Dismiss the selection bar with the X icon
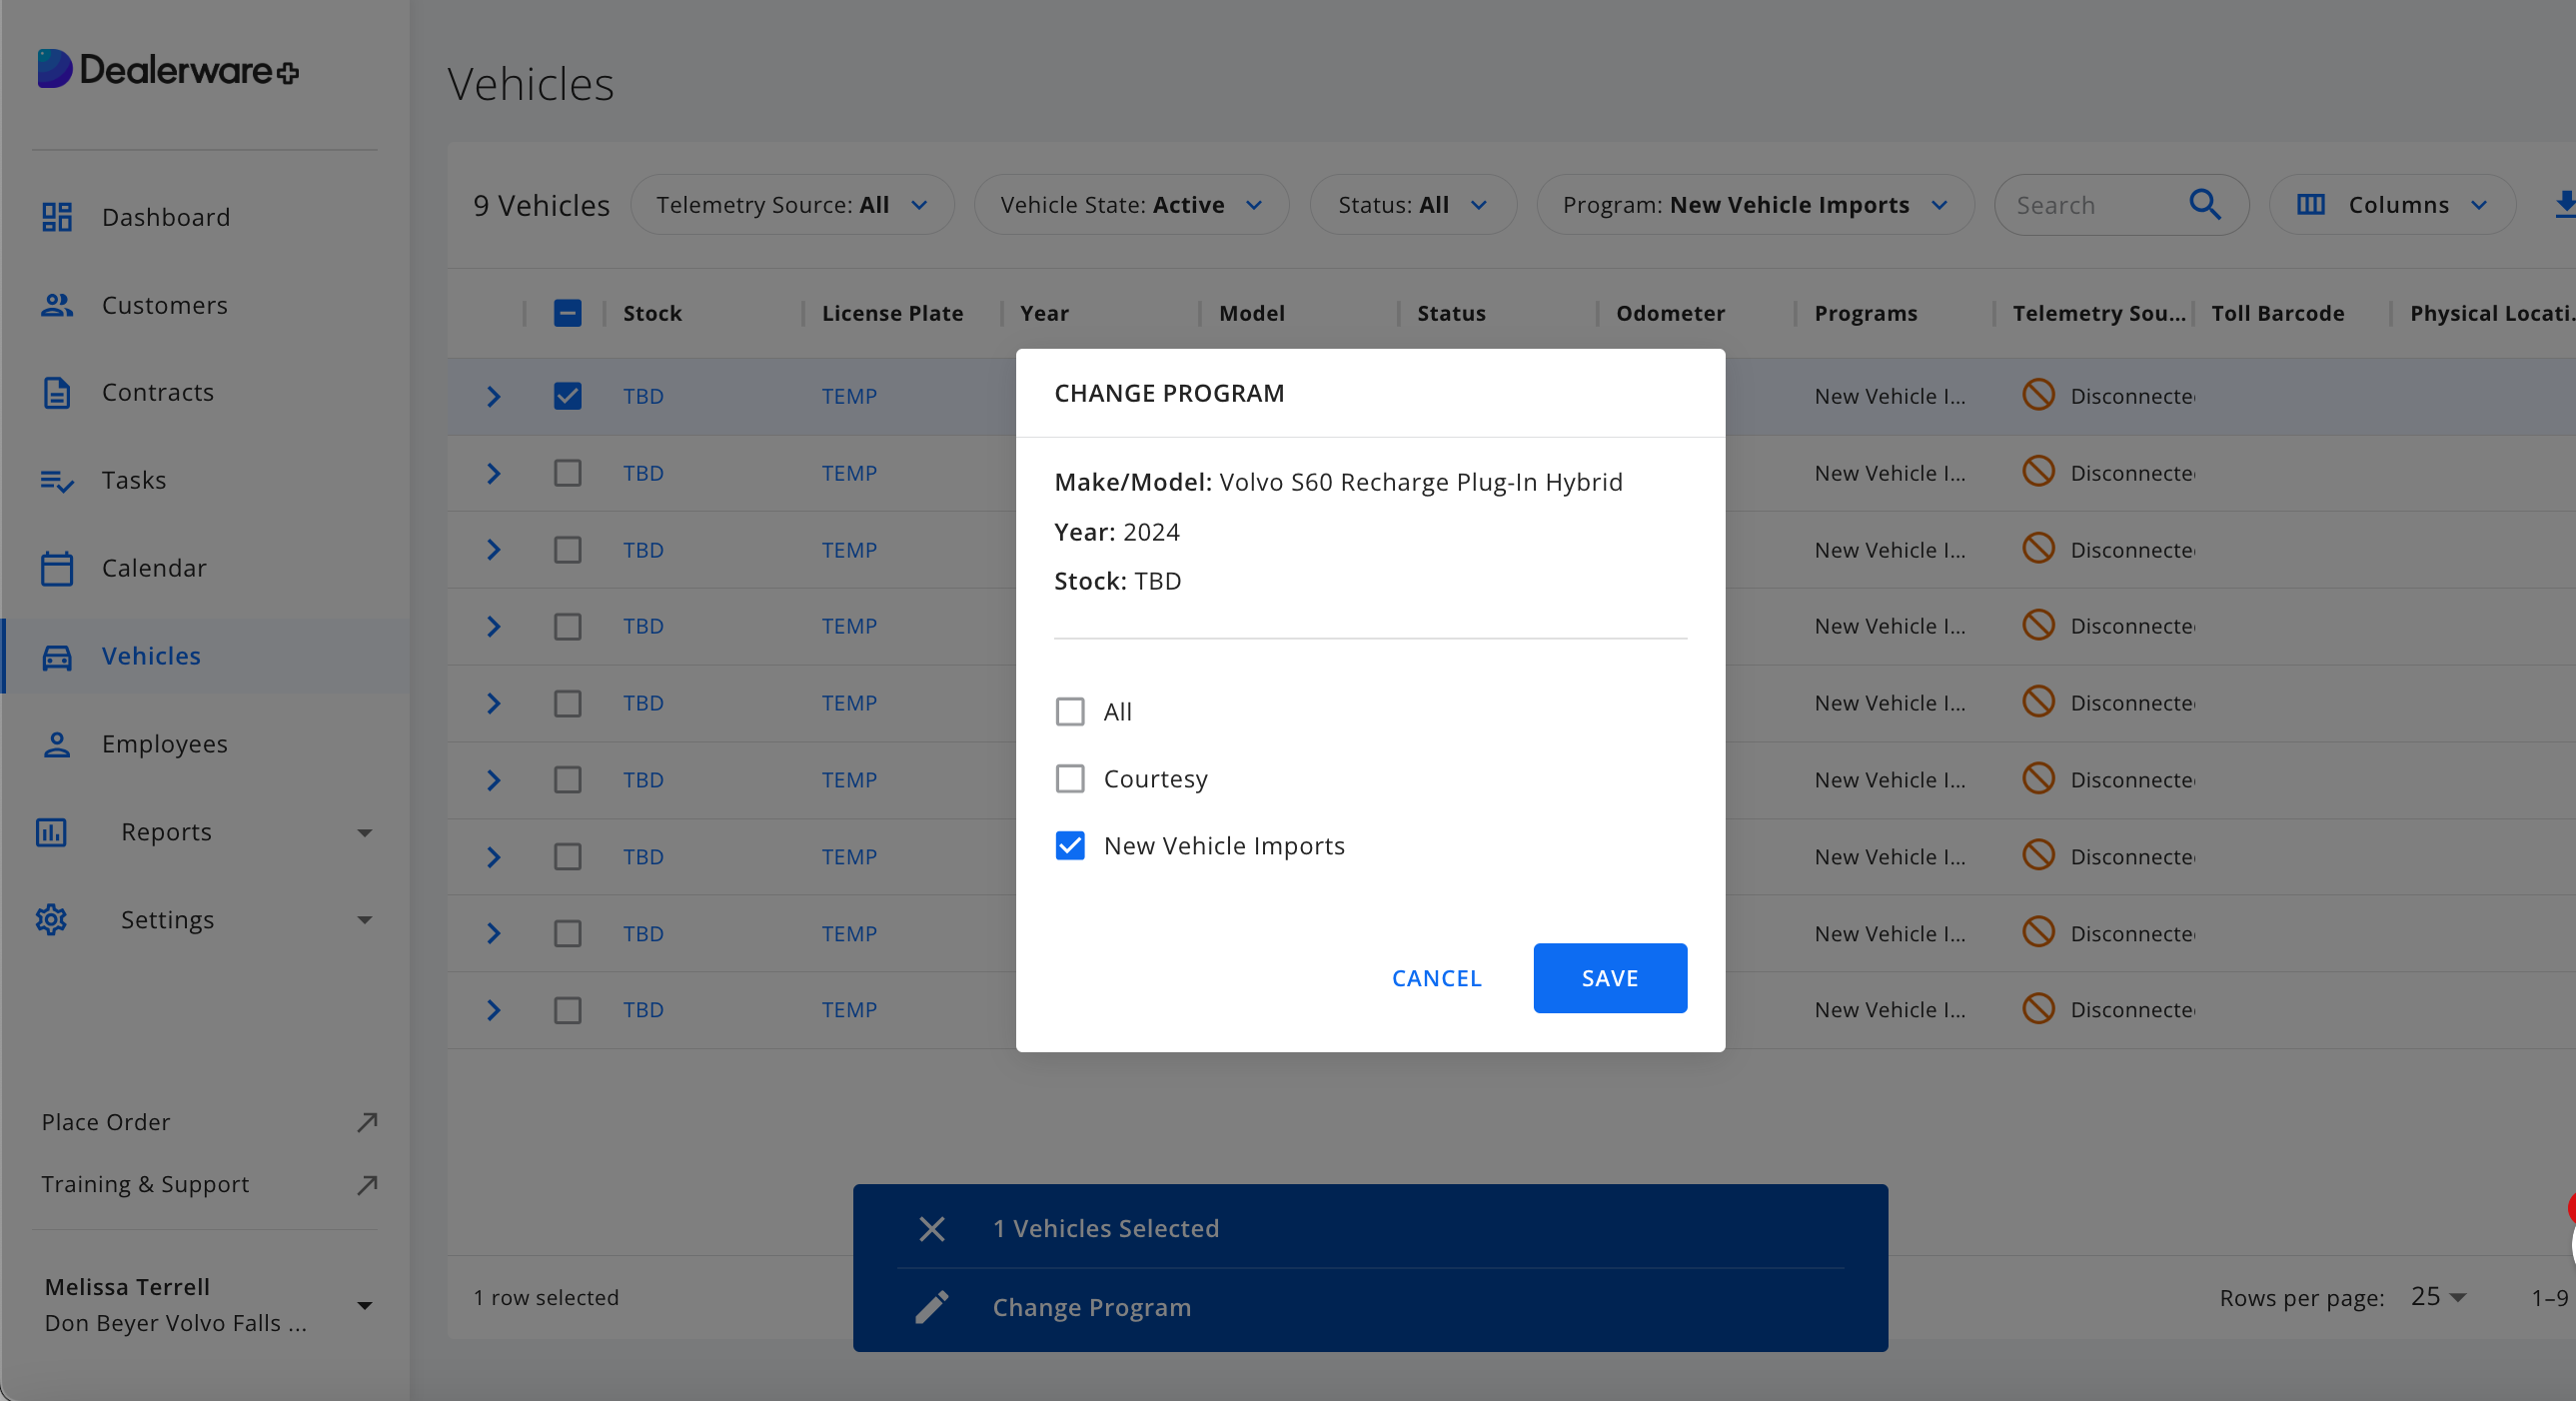Image resolution: width=2576 pixels, height=1401 pixels. pyautogui.click(x=932, y=1229)
